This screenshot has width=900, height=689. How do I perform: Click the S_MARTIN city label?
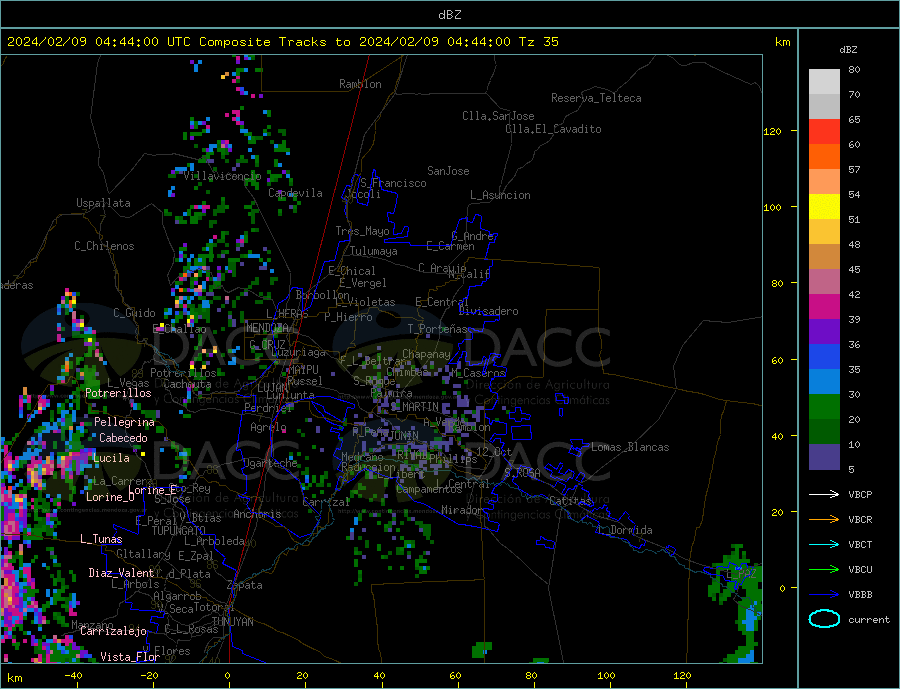click(414, 407)
